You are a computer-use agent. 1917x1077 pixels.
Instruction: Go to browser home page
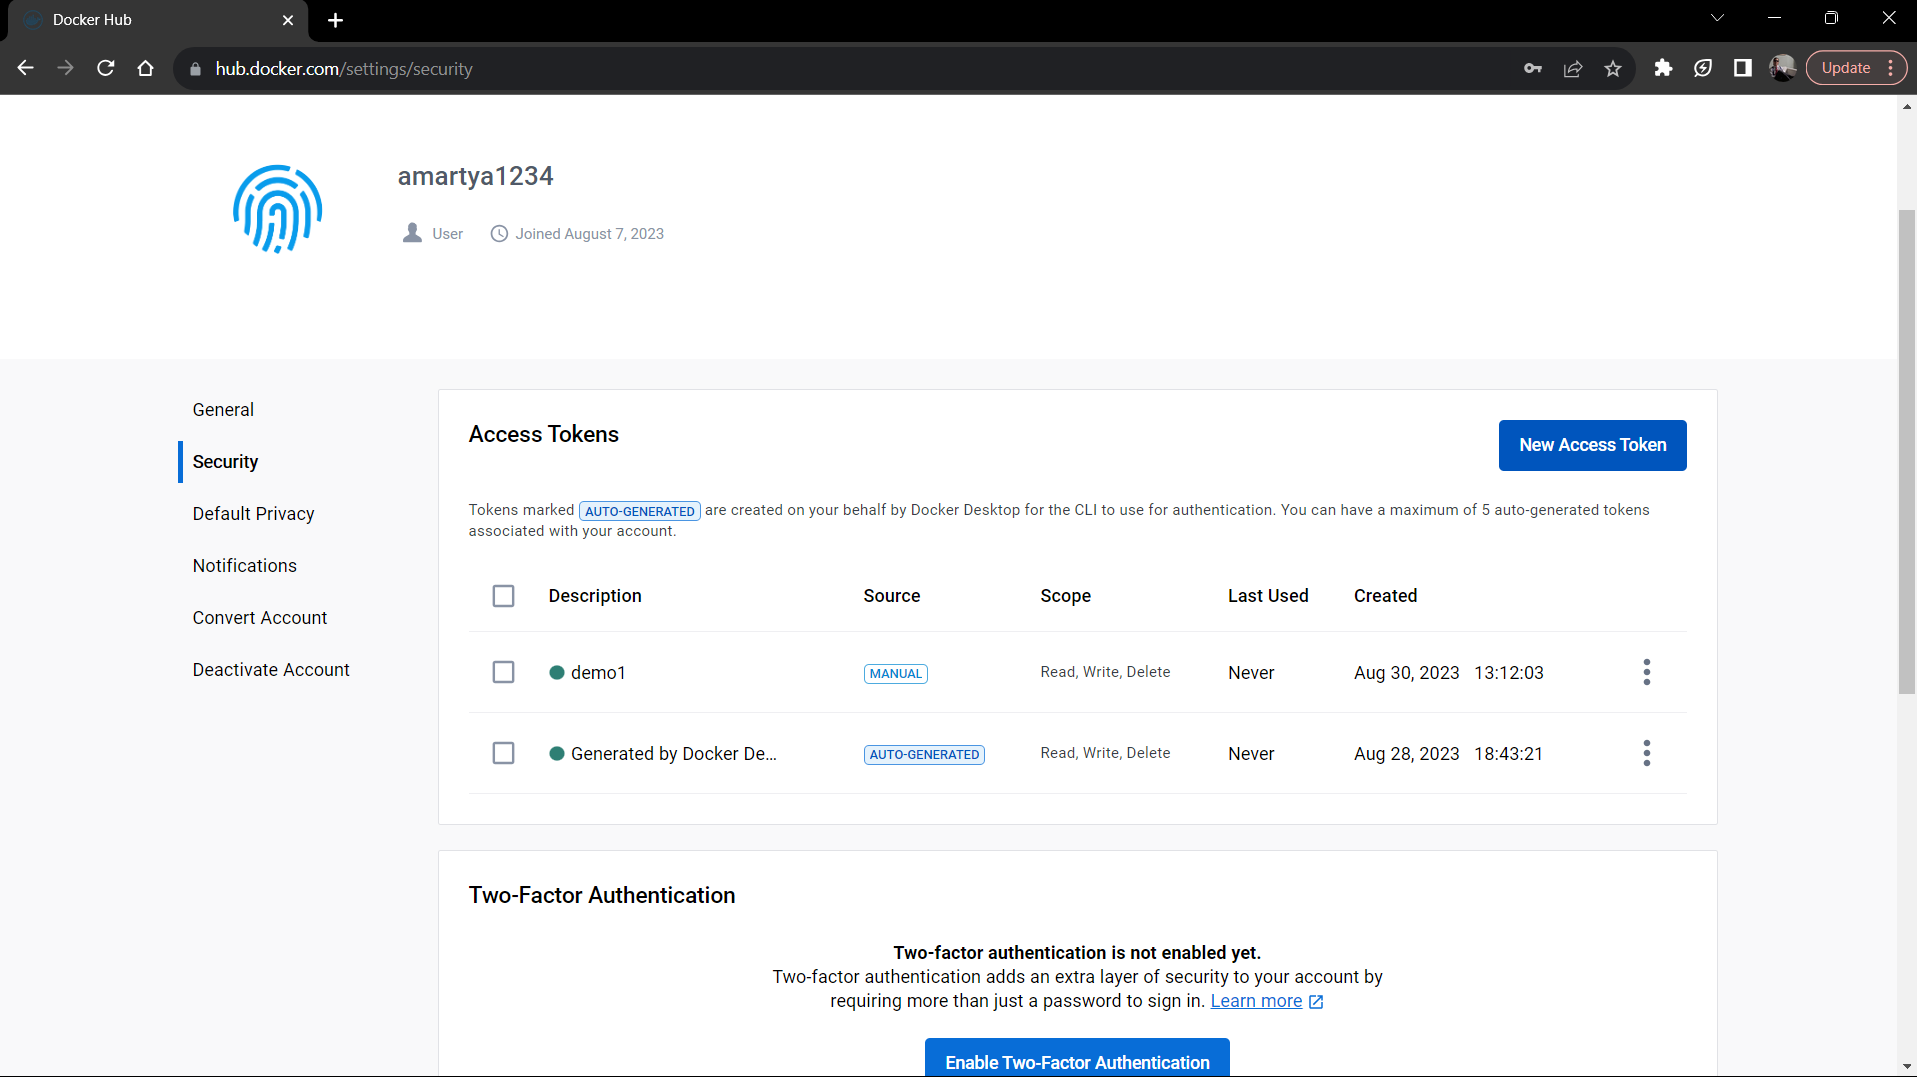[146, 68]
